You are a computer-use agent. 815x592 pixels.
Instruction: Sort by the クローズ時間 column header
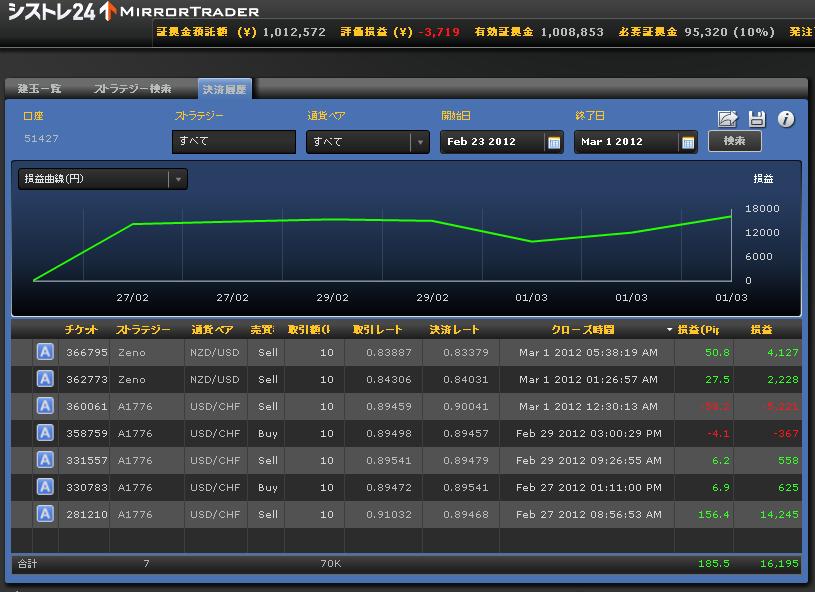582,330
